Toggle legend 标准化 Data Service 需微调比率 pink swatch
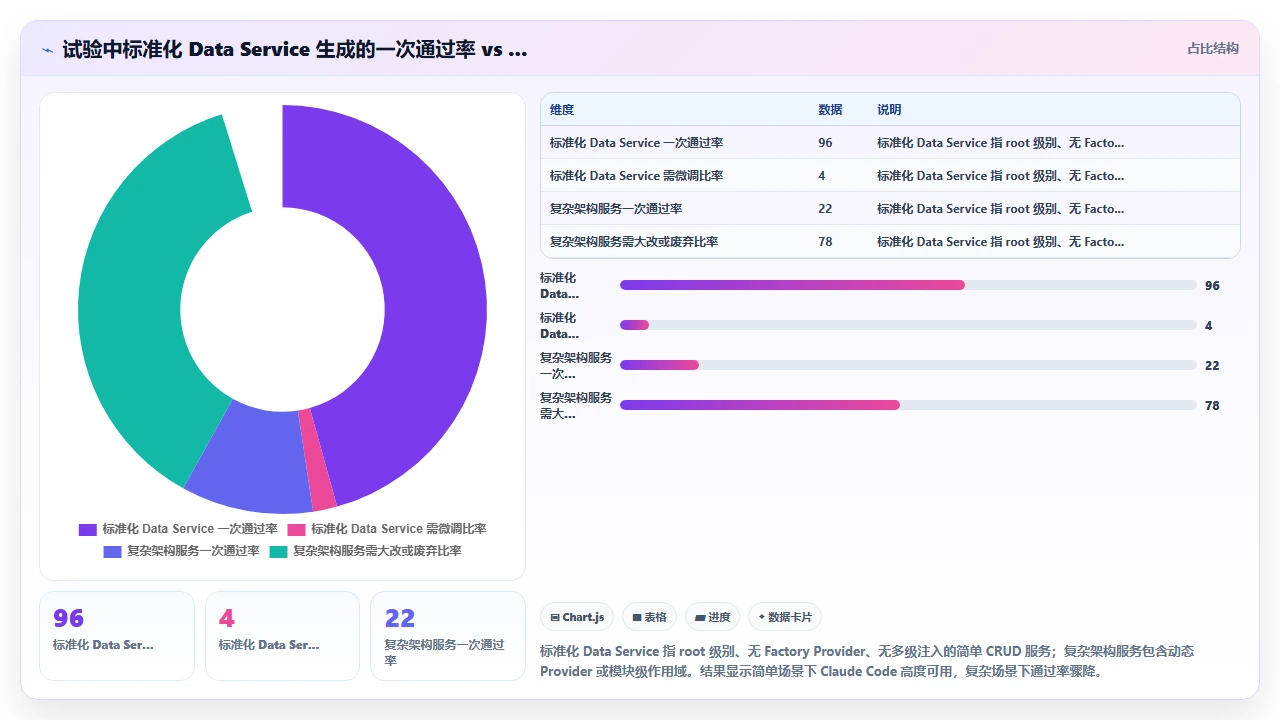 tap(296, 529)
